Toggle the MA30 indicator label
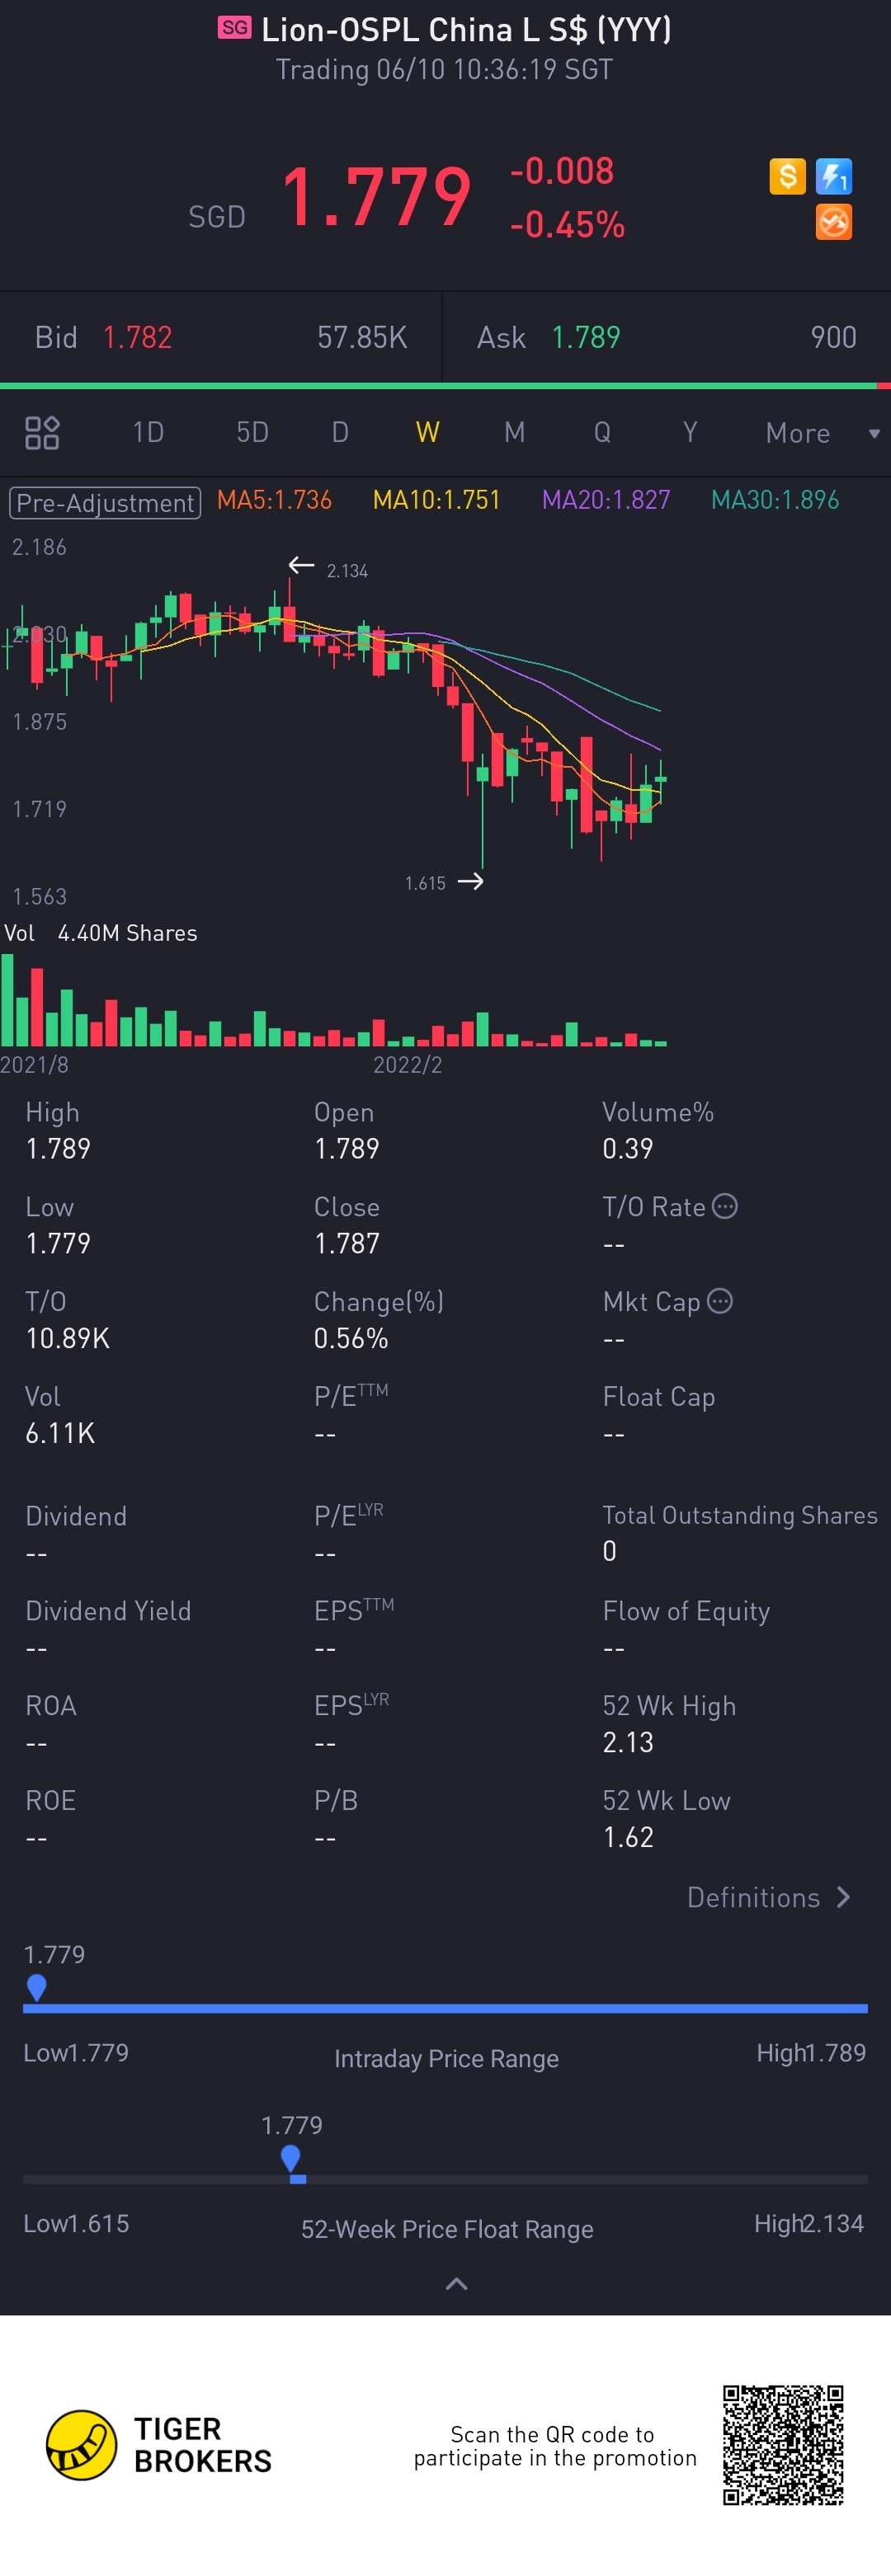Image resolution: width=891 pixels, height=2576 pixels. pyautogui.click(x=774, y=500)
